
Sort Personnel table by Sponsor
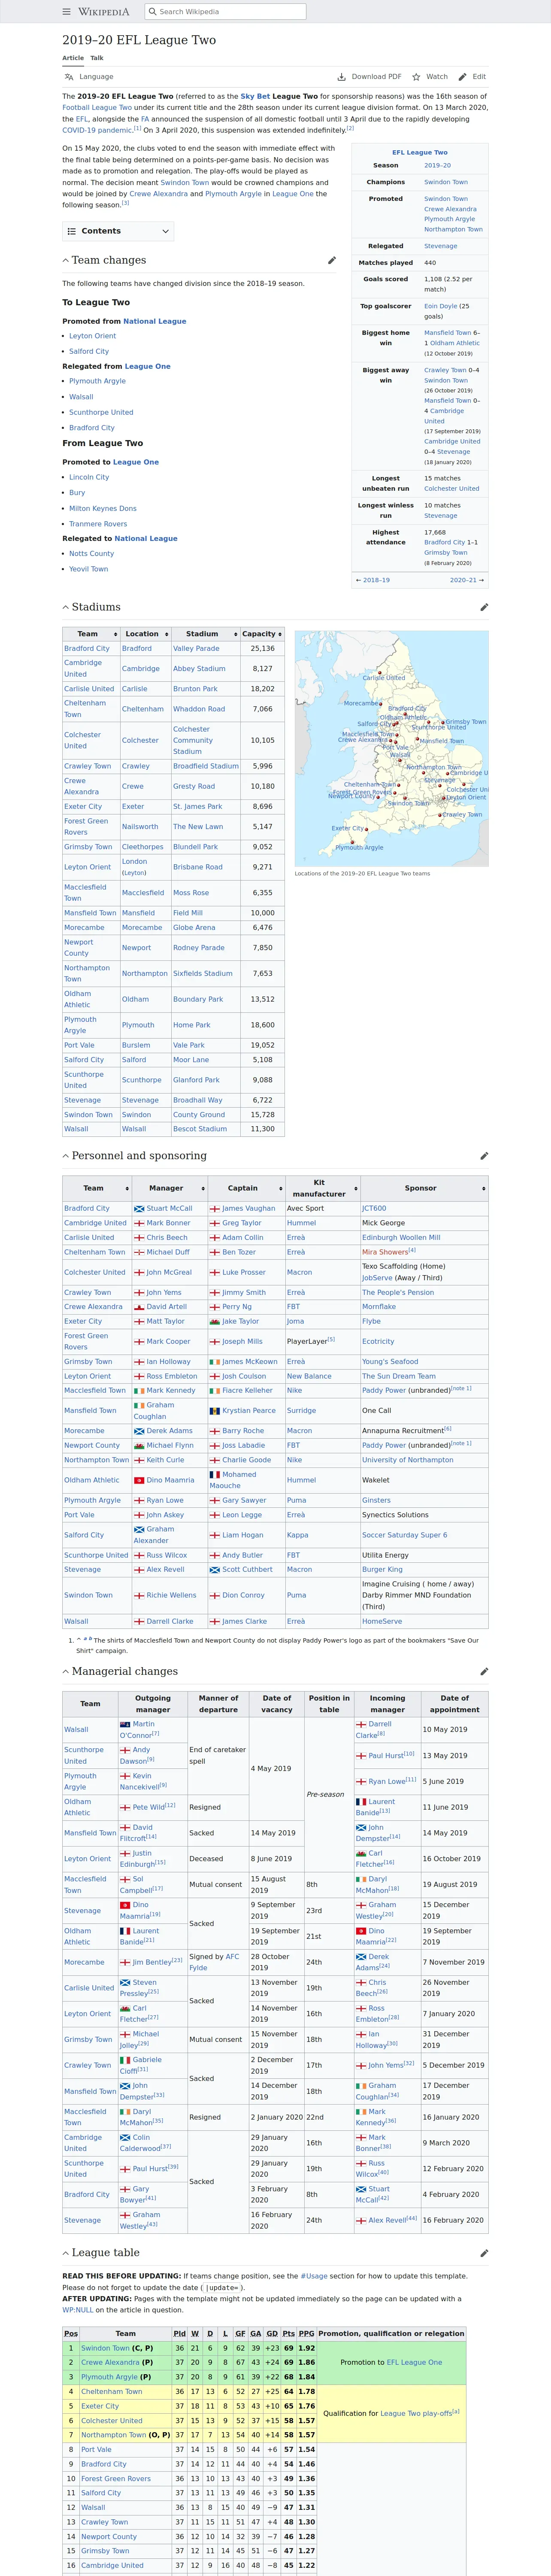424,1188
